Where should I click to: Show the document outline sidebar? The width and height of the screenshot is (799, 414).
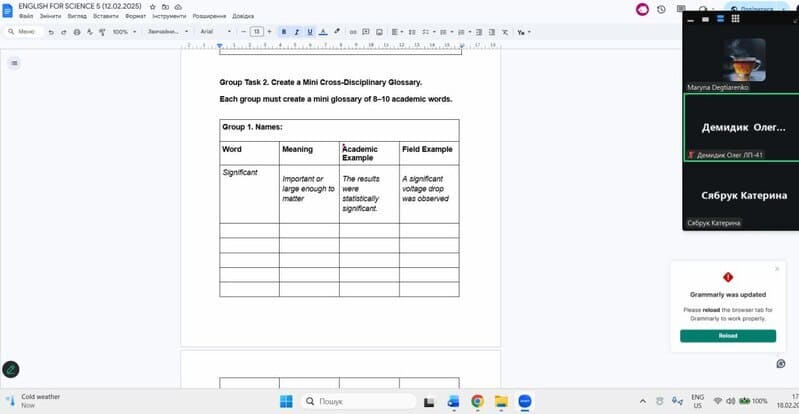[14, 63]
